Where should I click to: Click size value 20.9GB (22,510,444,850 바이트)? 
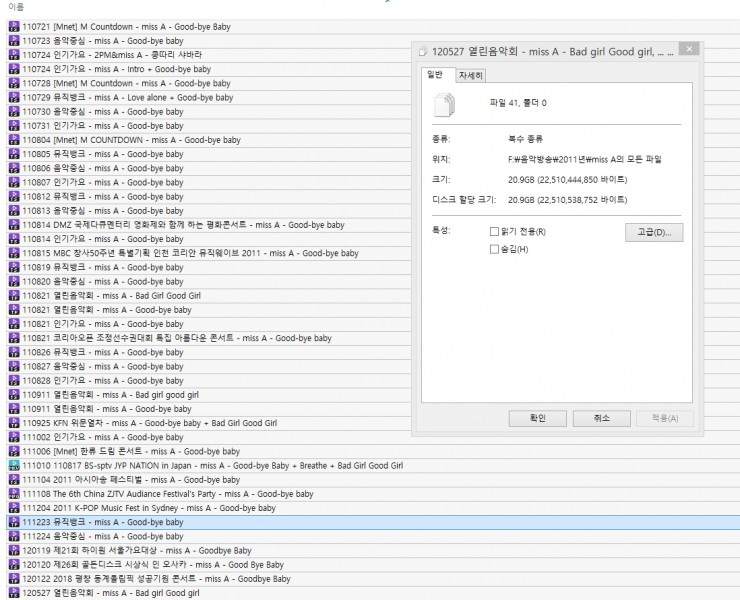click(568, 180)
